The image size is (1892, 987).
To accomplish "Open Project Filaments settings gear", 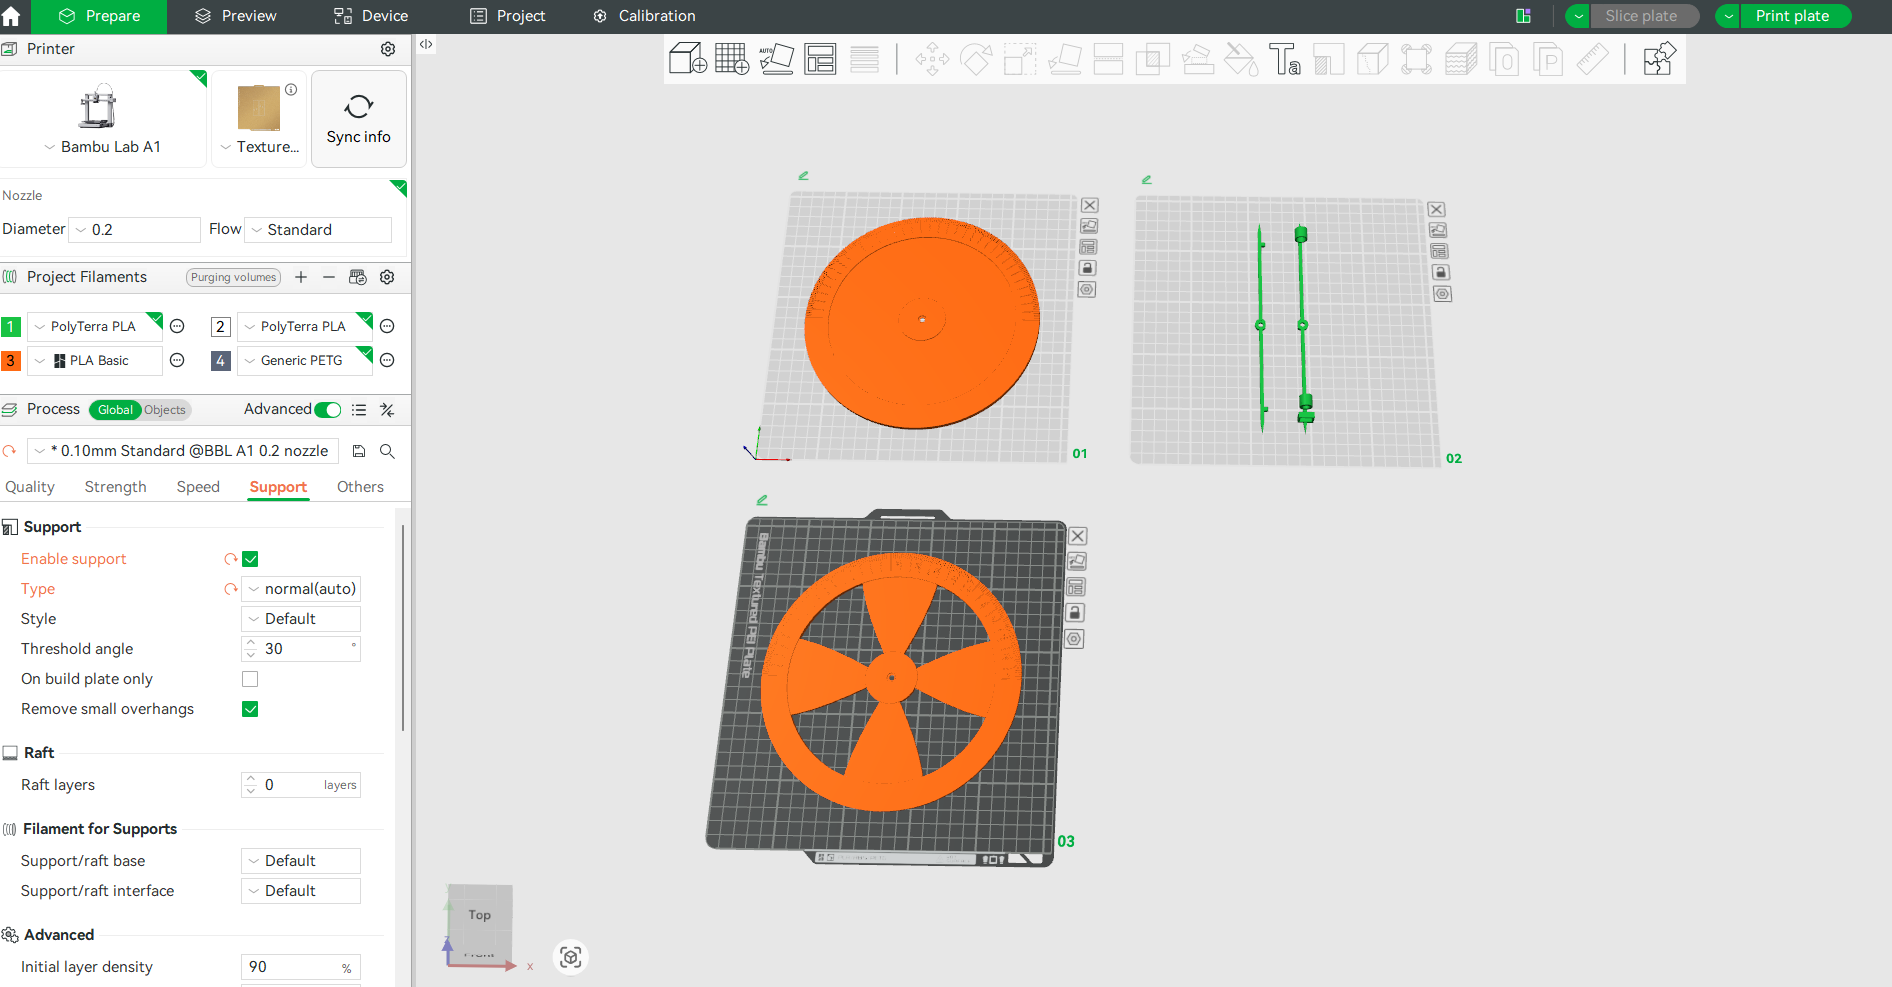I will pos(387,277).
